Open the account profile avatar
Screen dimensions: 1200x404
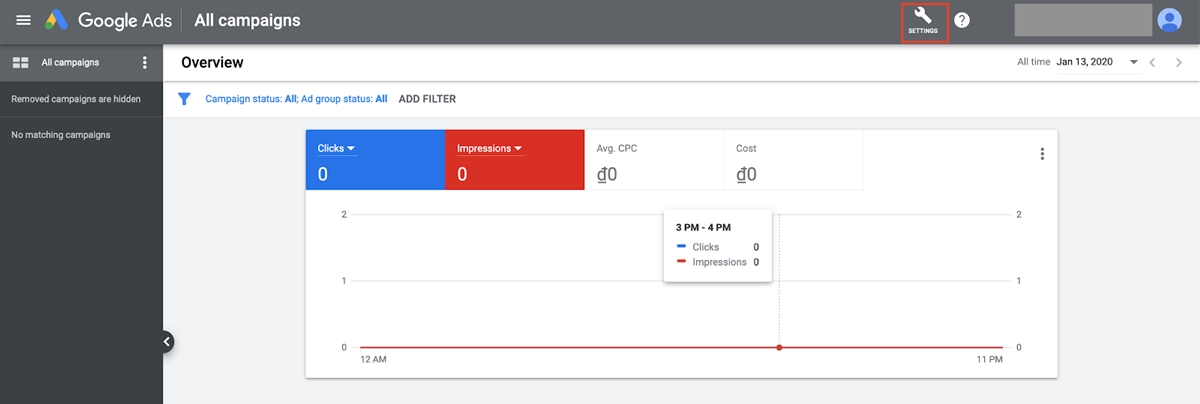(x=1169, y=20)
